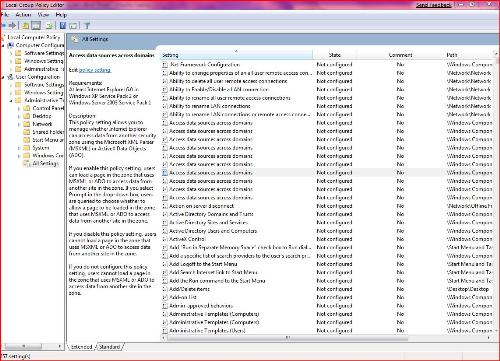Click the Network folder icon in tree

[27, 124]
